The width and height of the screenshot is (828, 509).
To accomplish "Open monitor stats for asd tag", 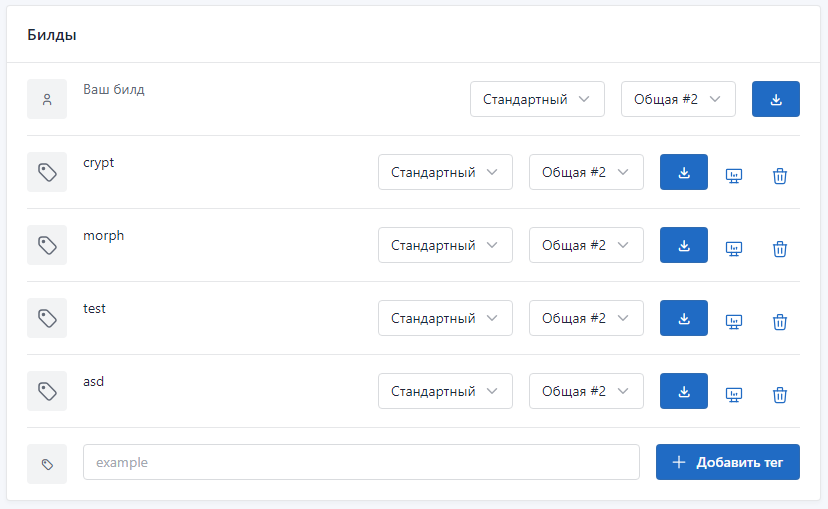I will coord(733,395).
